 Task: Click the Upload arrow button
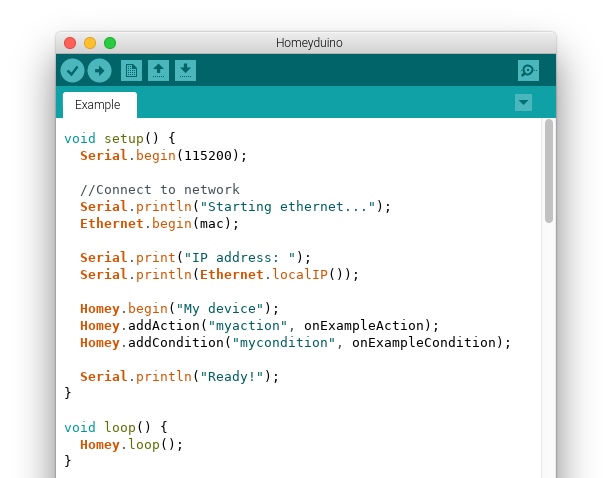[x=100, y=71]
